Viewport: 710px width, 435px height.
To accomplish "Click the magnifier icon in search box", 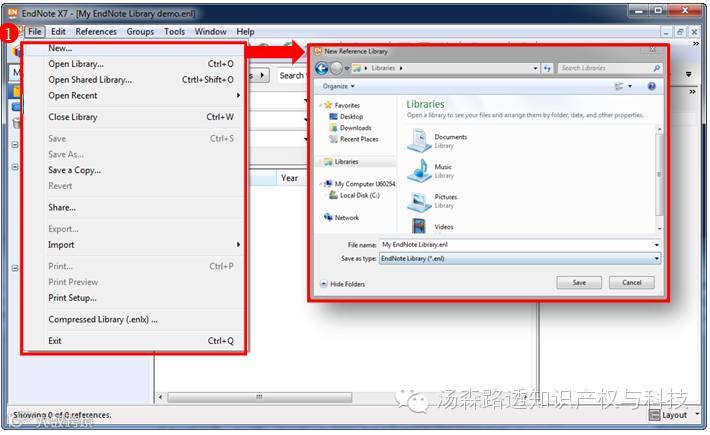I will [x=657, y=68].
